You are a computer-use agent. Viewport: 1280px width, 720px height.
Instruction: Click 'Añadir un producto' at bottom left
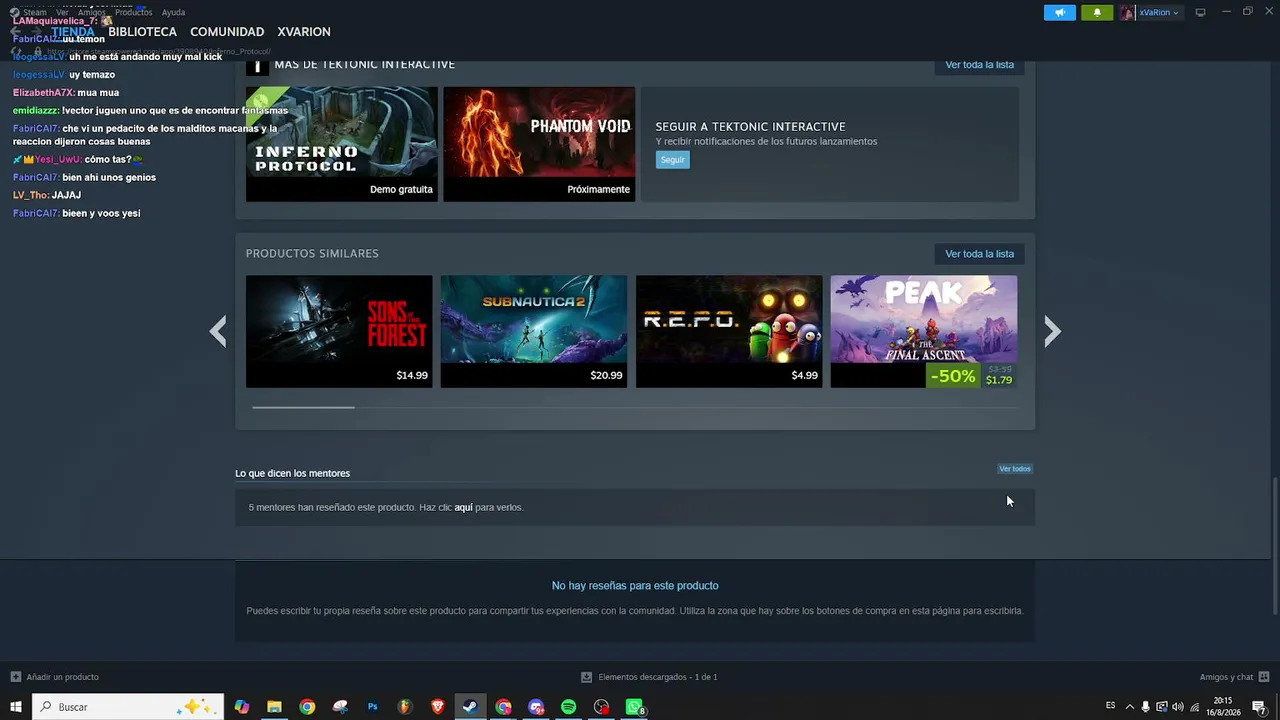click(x=55, y=677)
